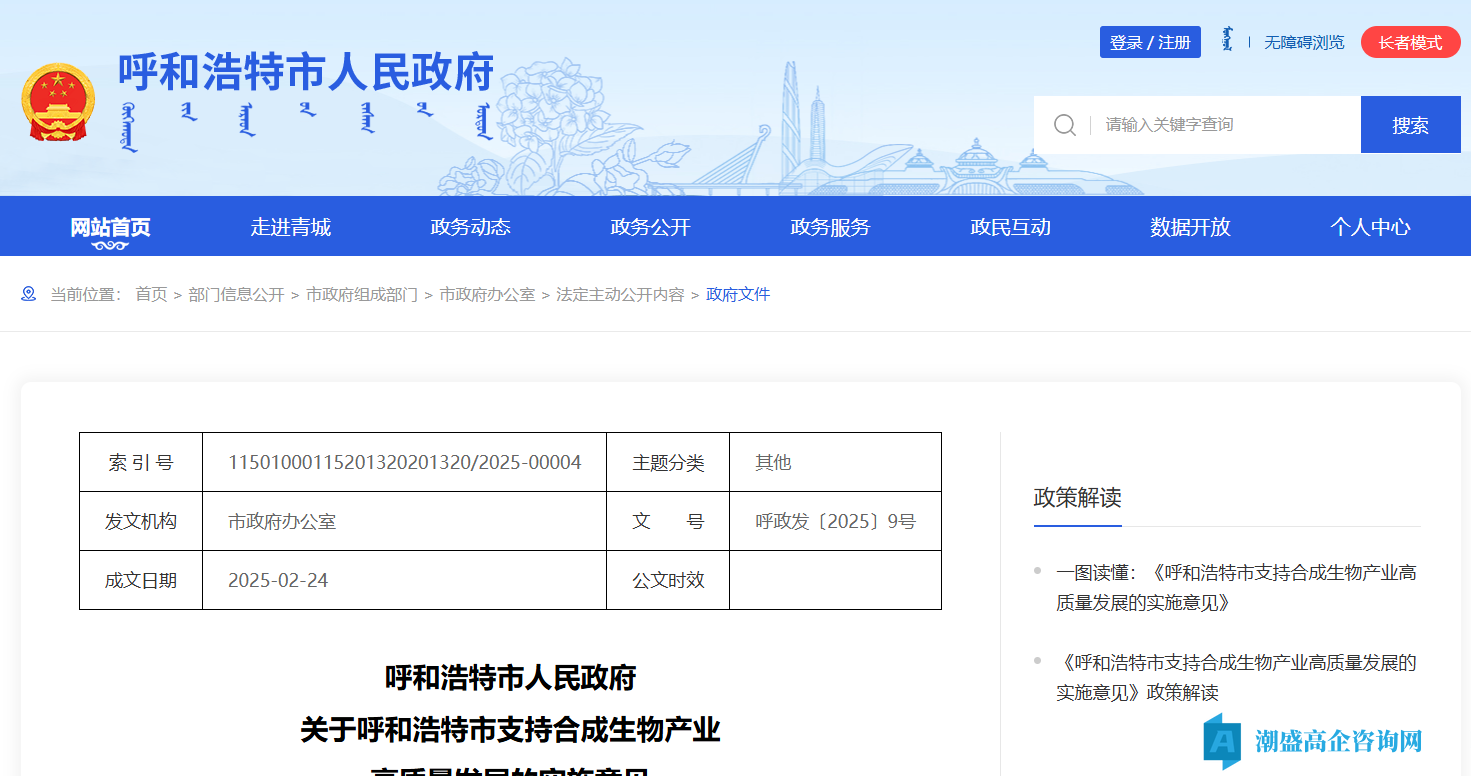Click 市政府办公室 in the breadcrumb
The image size is (1471, 776).
tap(487, 294)
